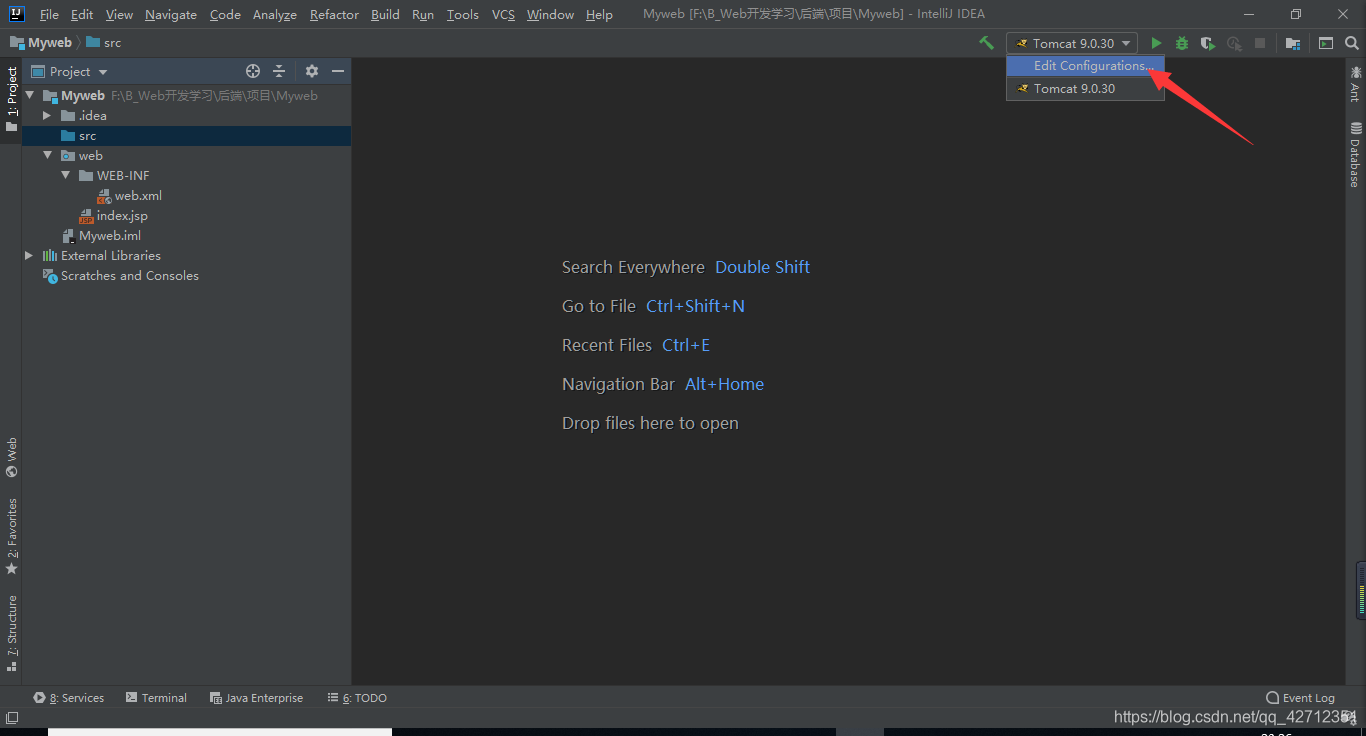Expand the .idea folder
The height and width of the screenshot is (736, 1366).
(x=47, y=116)
